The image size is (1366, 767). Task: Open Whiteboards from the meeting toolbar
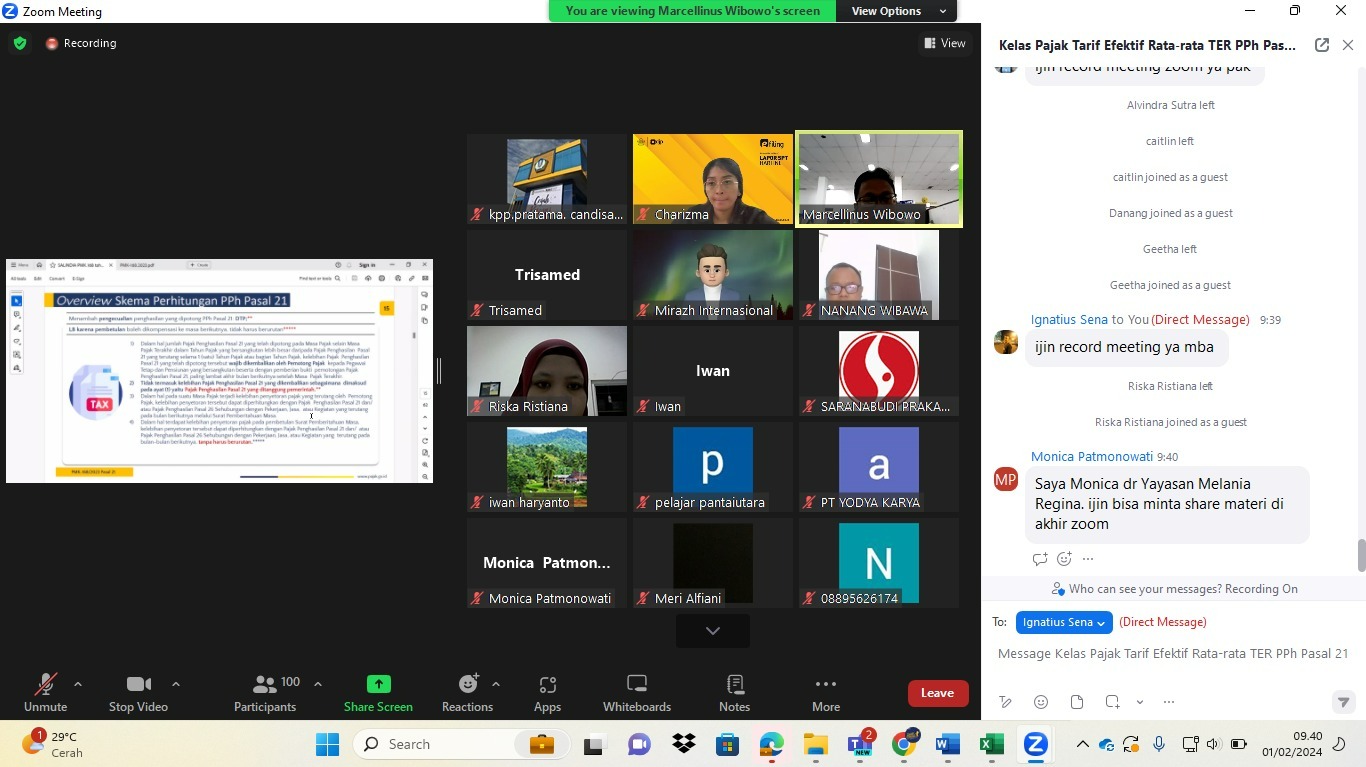[x=636, y=692]
